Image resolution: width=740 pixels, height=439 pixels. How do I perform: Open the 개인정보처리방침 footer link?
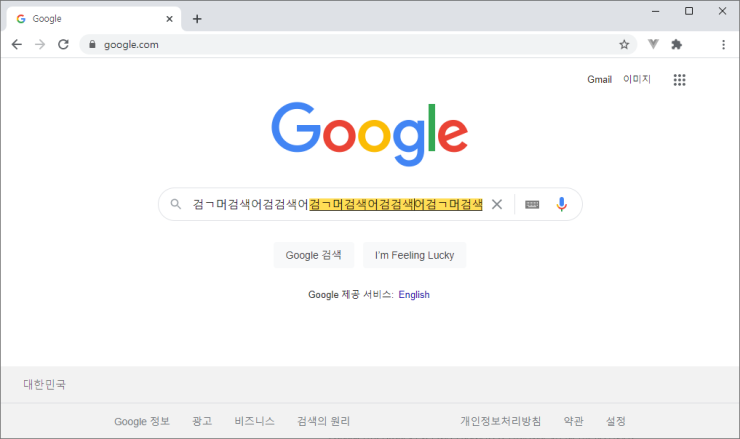(500, 421)
